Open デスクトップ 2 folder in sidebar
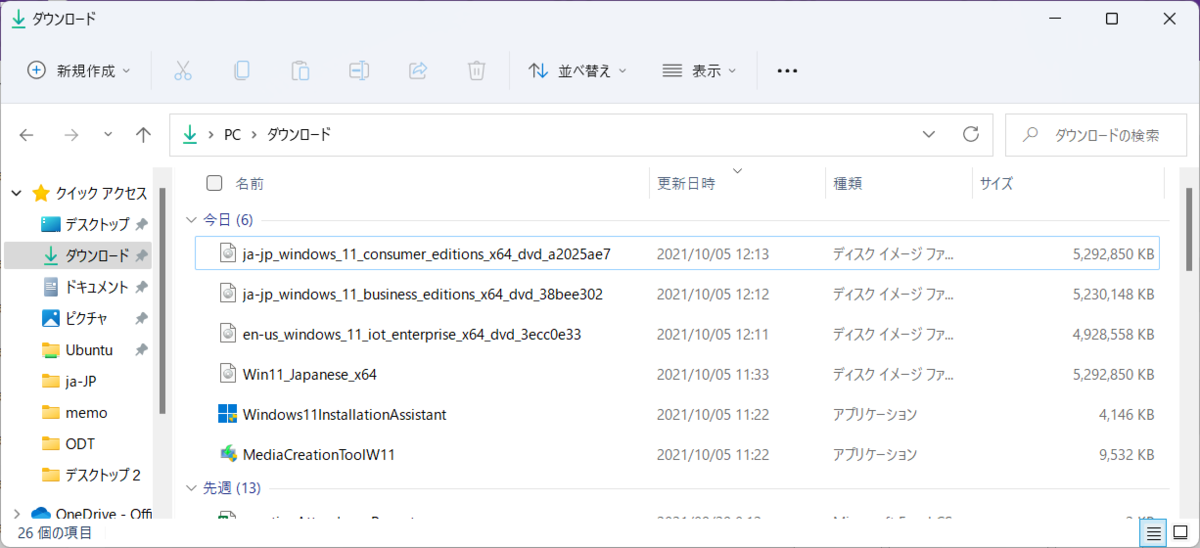 click(92, 474)
